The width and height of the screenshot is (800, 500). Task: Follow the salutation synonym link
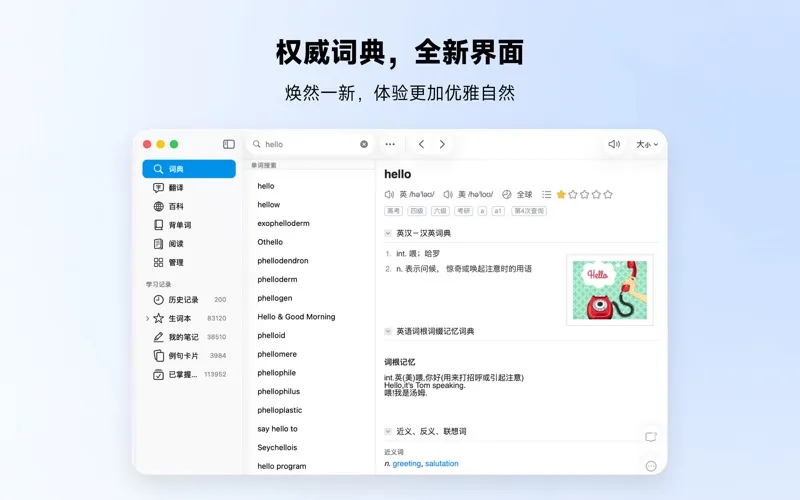pos(442,463)
